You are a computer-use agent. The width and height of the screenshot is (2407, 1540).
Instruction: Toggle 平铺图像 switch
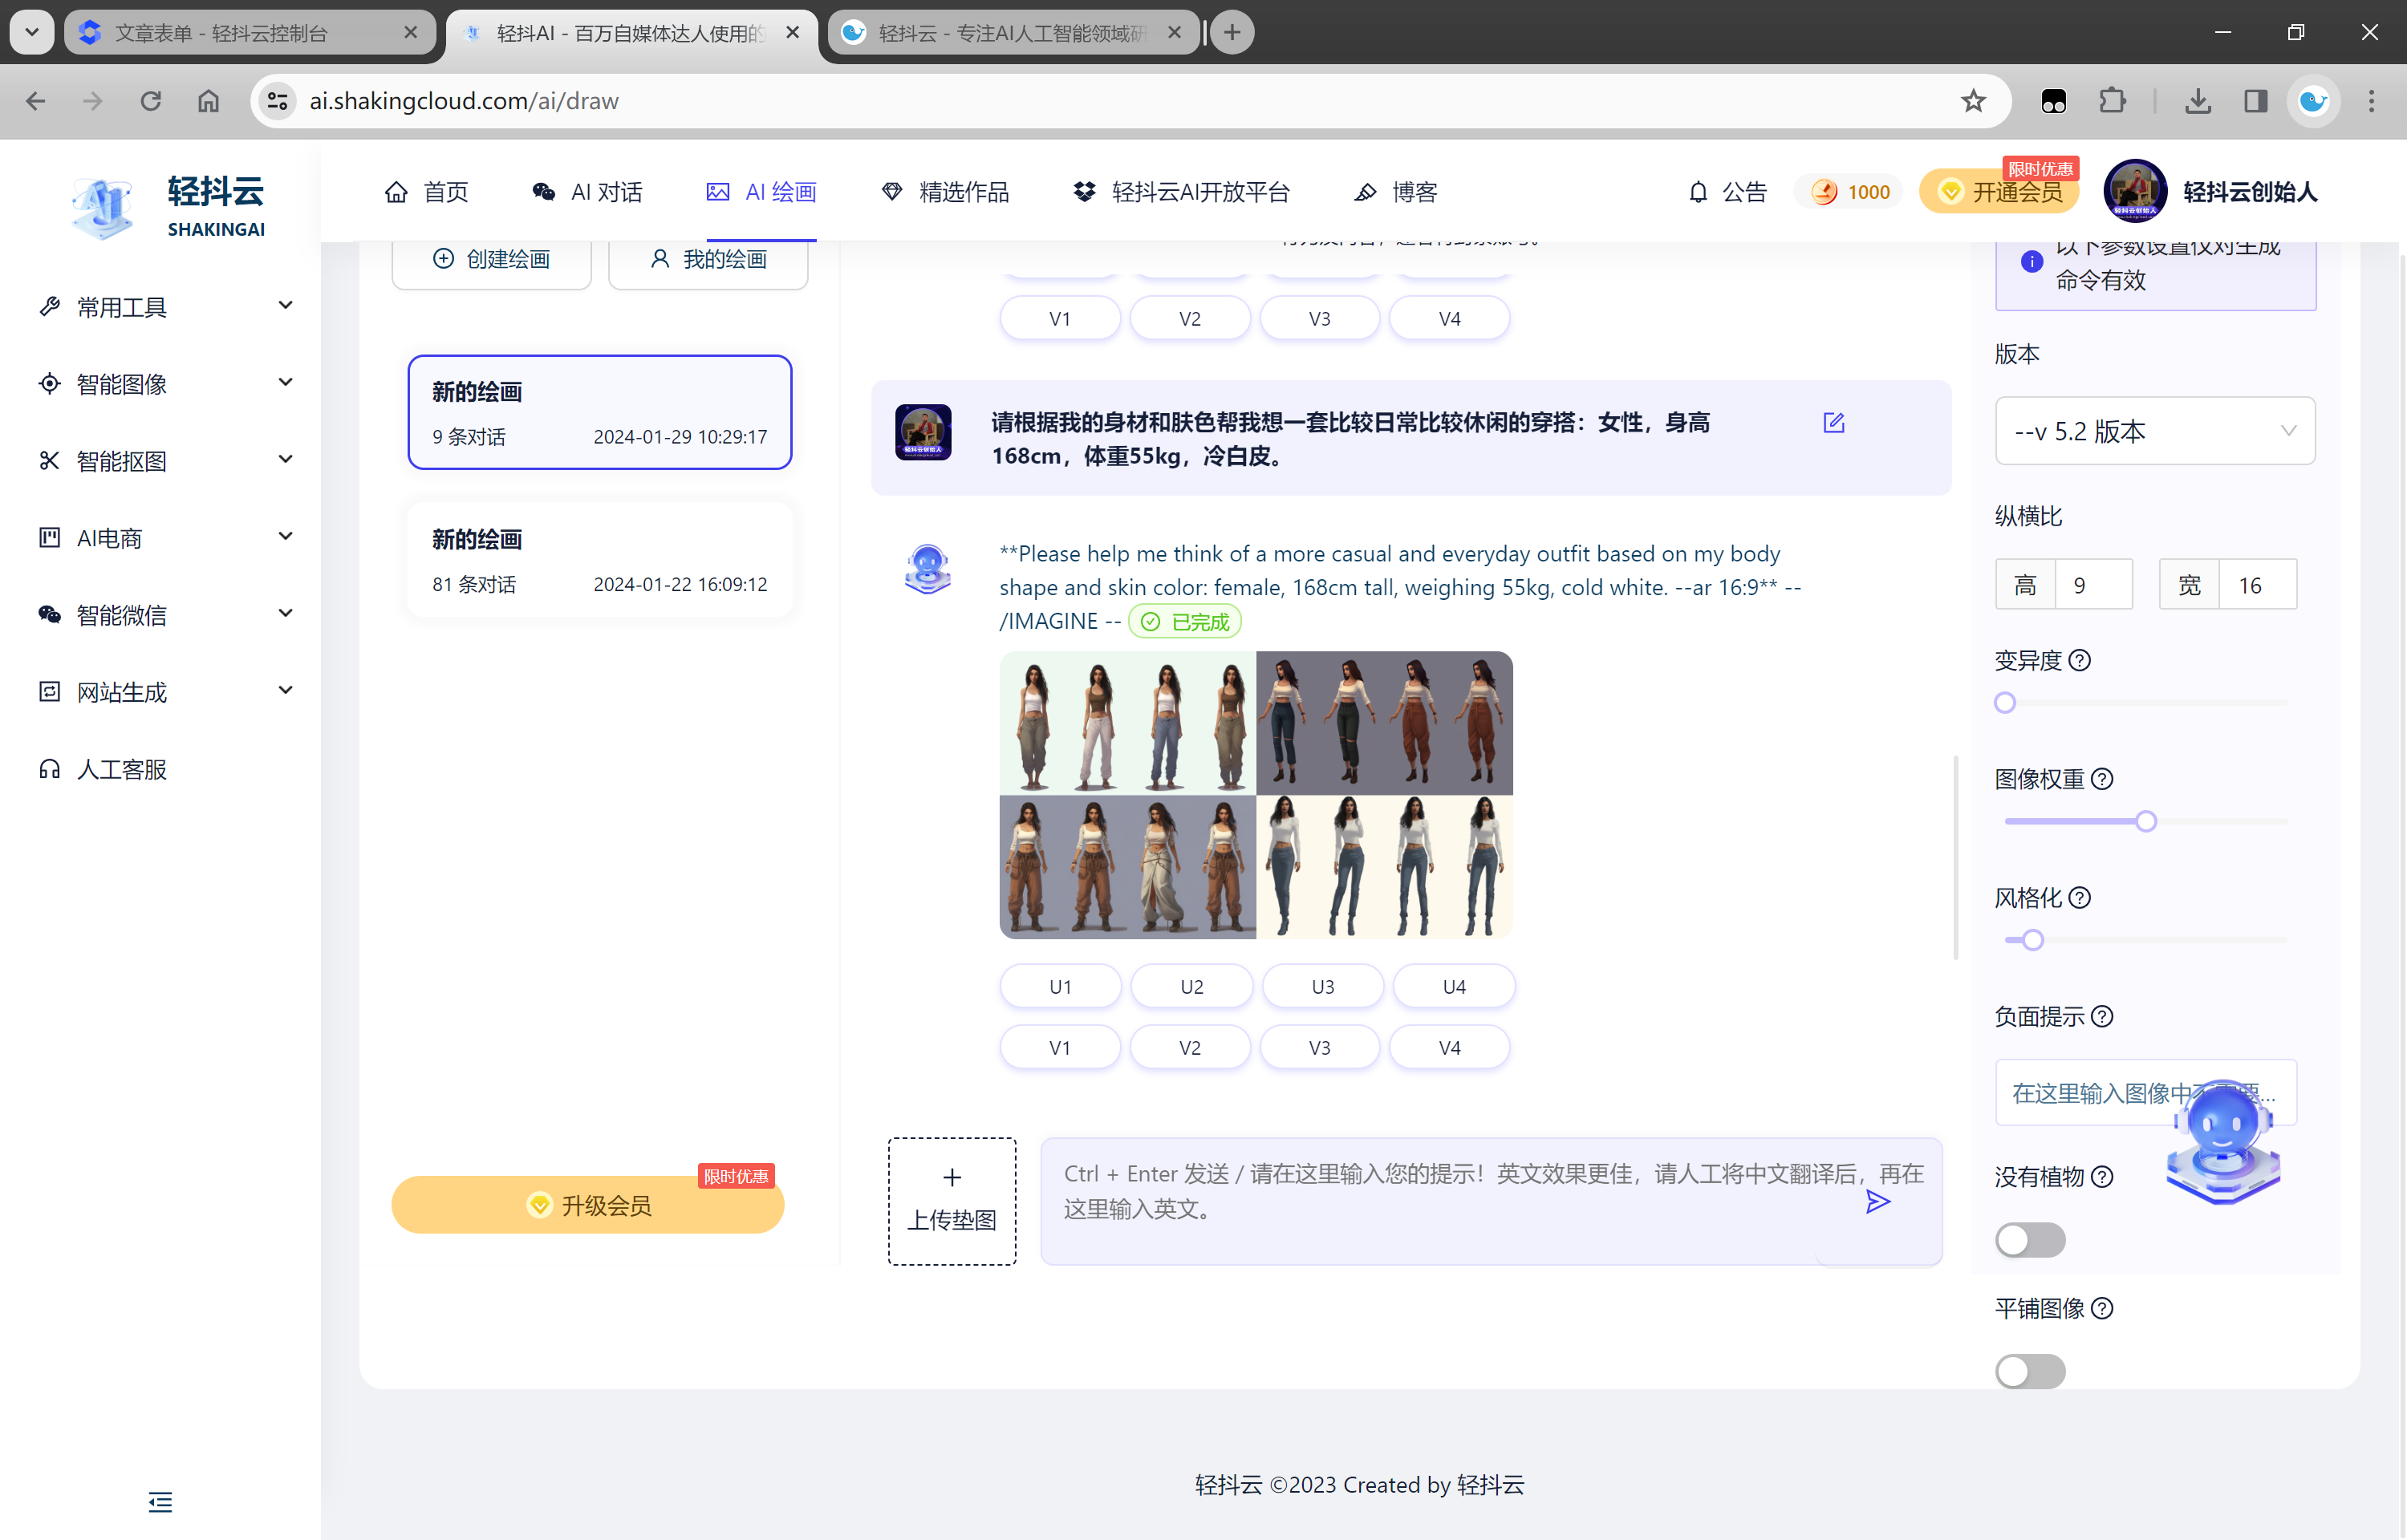(2029, 1371)
